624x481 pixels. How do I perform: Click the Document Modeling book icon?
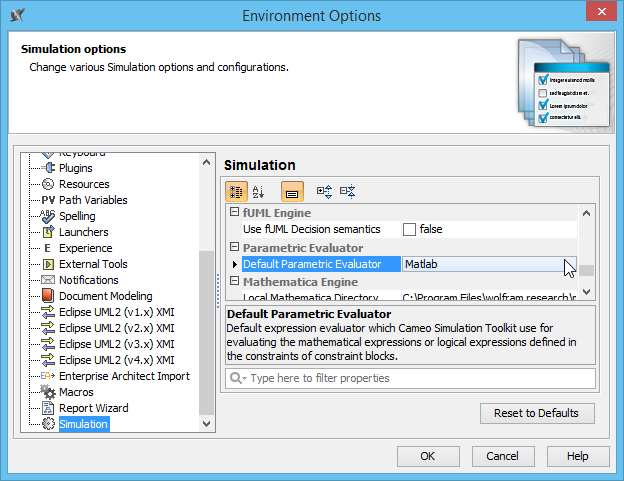click(x=48, y=296)
